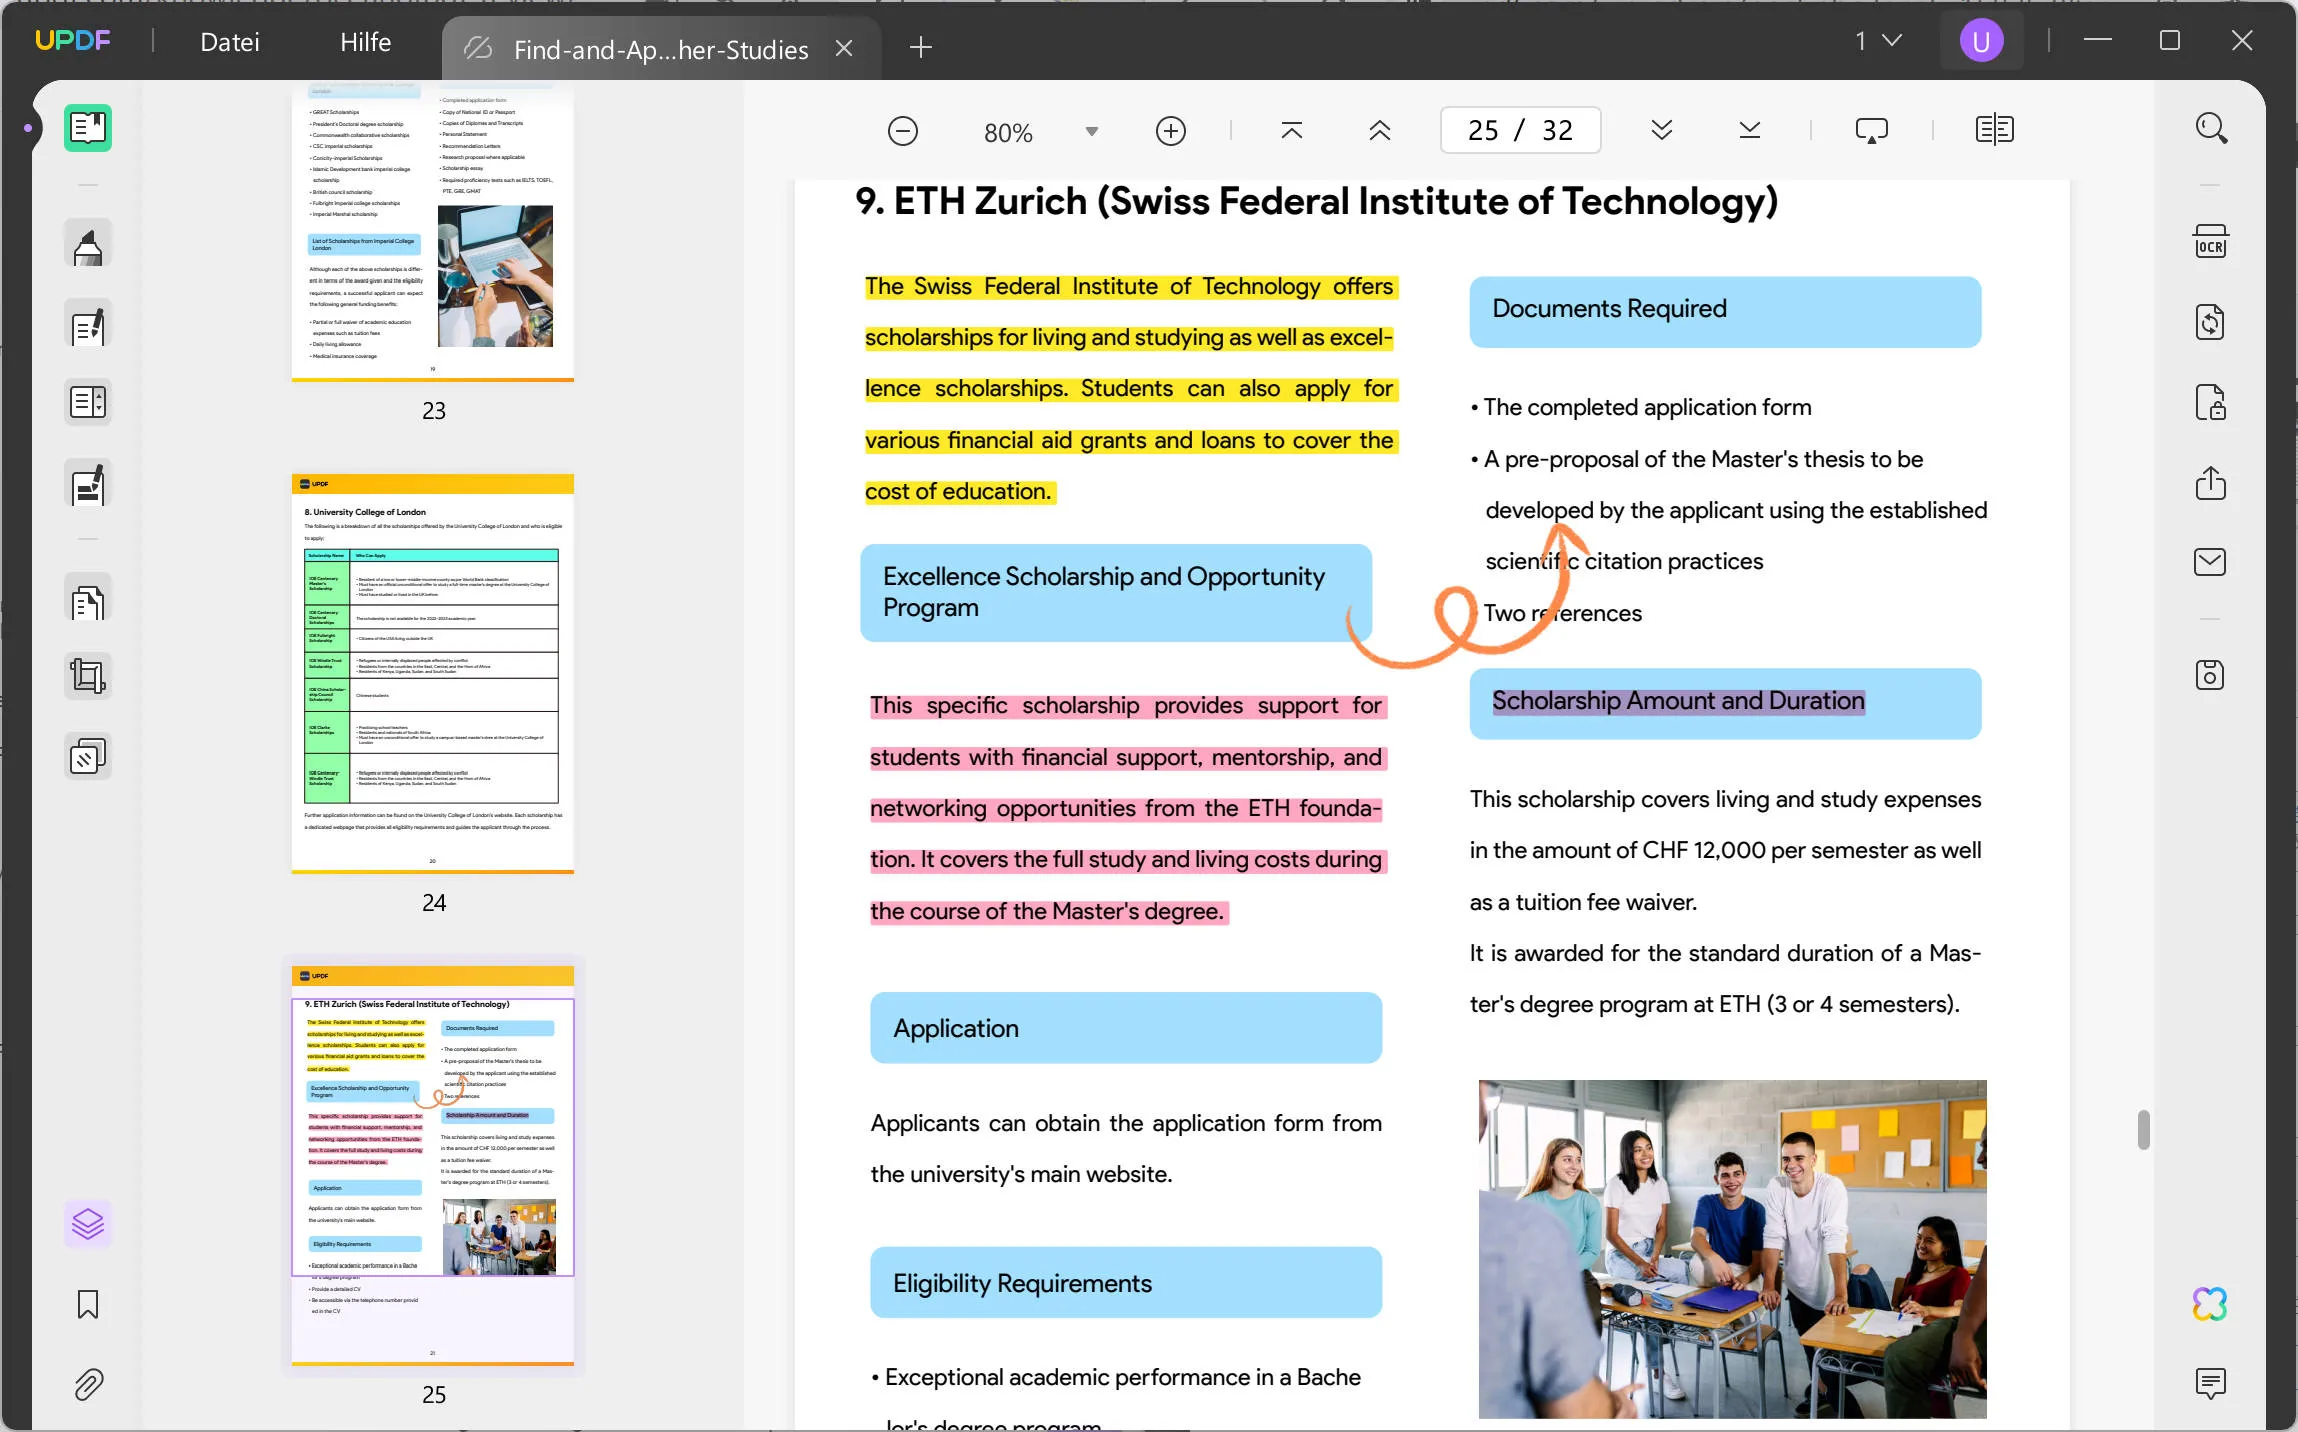2298x1432 pixels.
Task: Jump to the first page
Action: (1291, 131)
